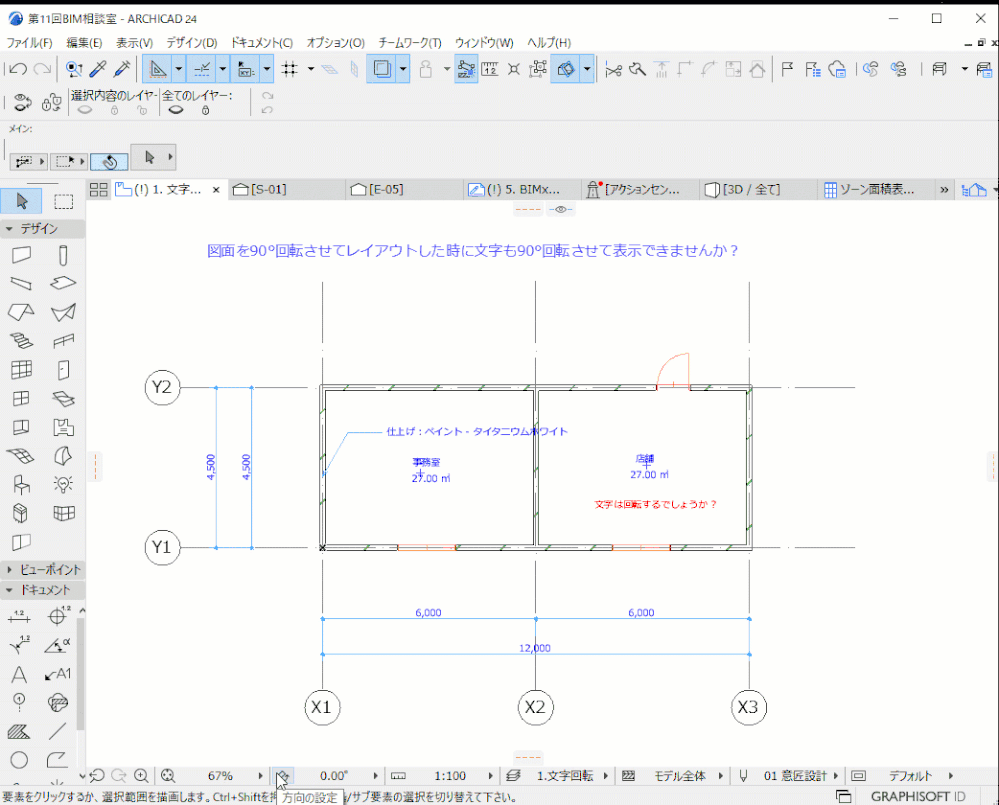Select the red 文字は回転するでしょうか? text

[656, 504]
